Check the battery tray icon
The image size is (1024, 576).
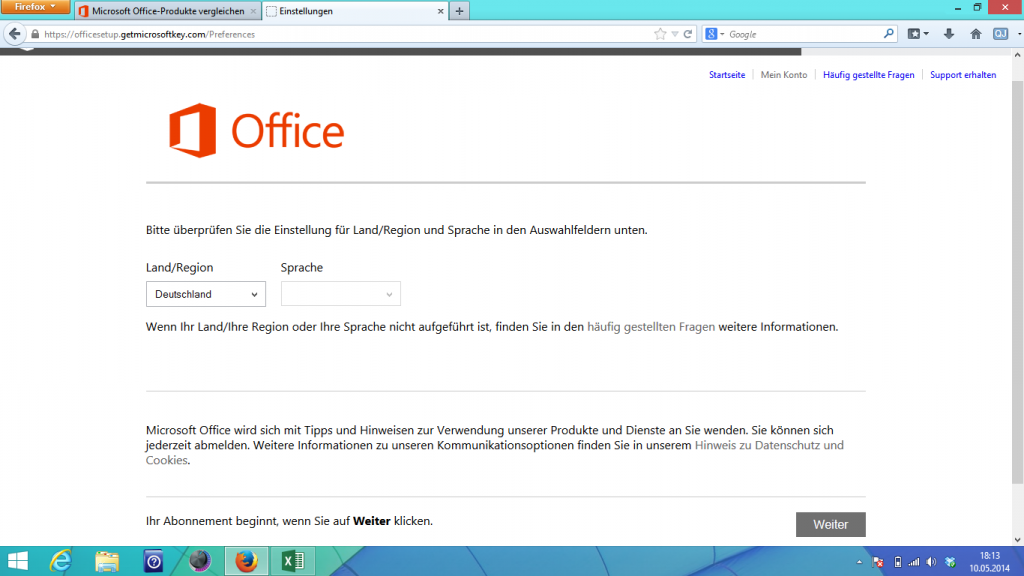[898, 562]
